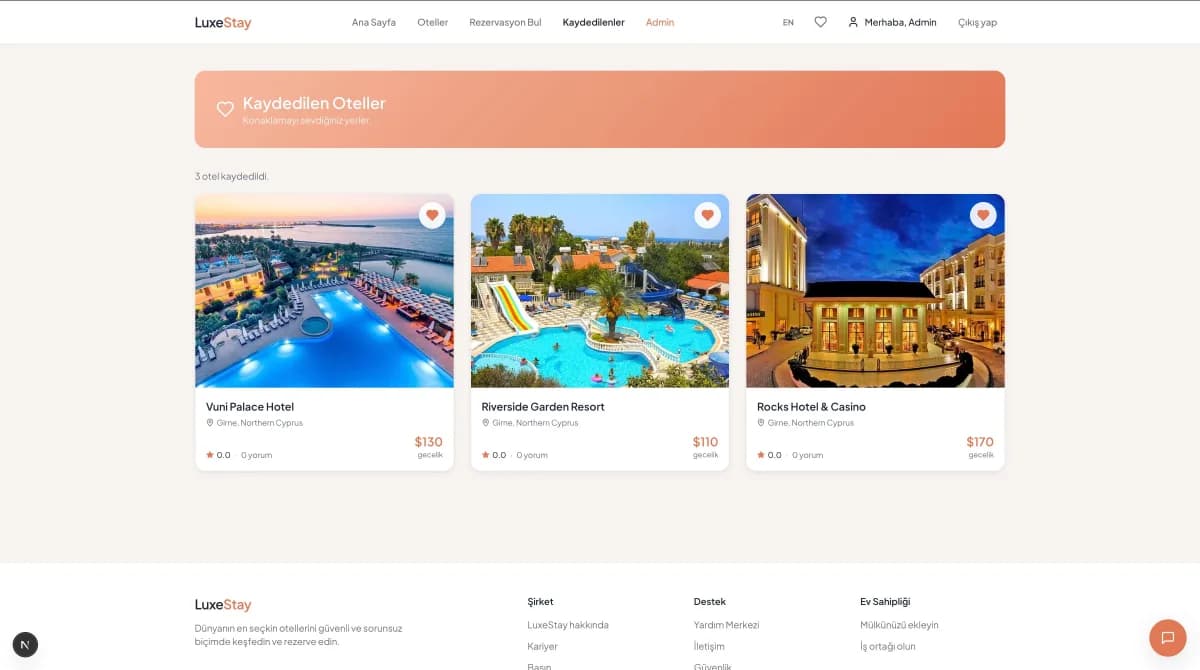The width and height of the screenshot is (1200, 670).
Task: Open Rezervasyon Bul page
Action: pyautogui.click(x=505, y=22)
